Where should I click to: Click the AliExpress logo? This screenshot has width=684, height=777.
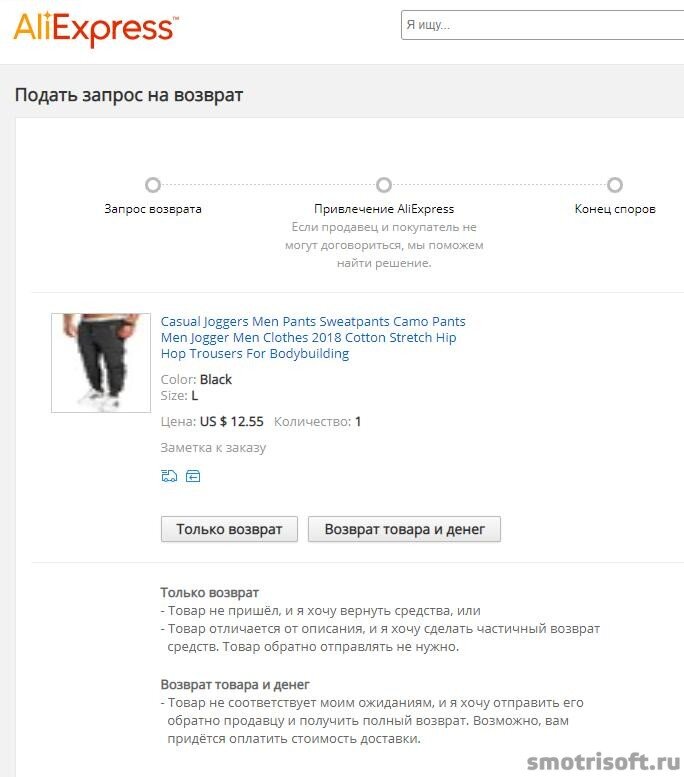click(96, 29)
